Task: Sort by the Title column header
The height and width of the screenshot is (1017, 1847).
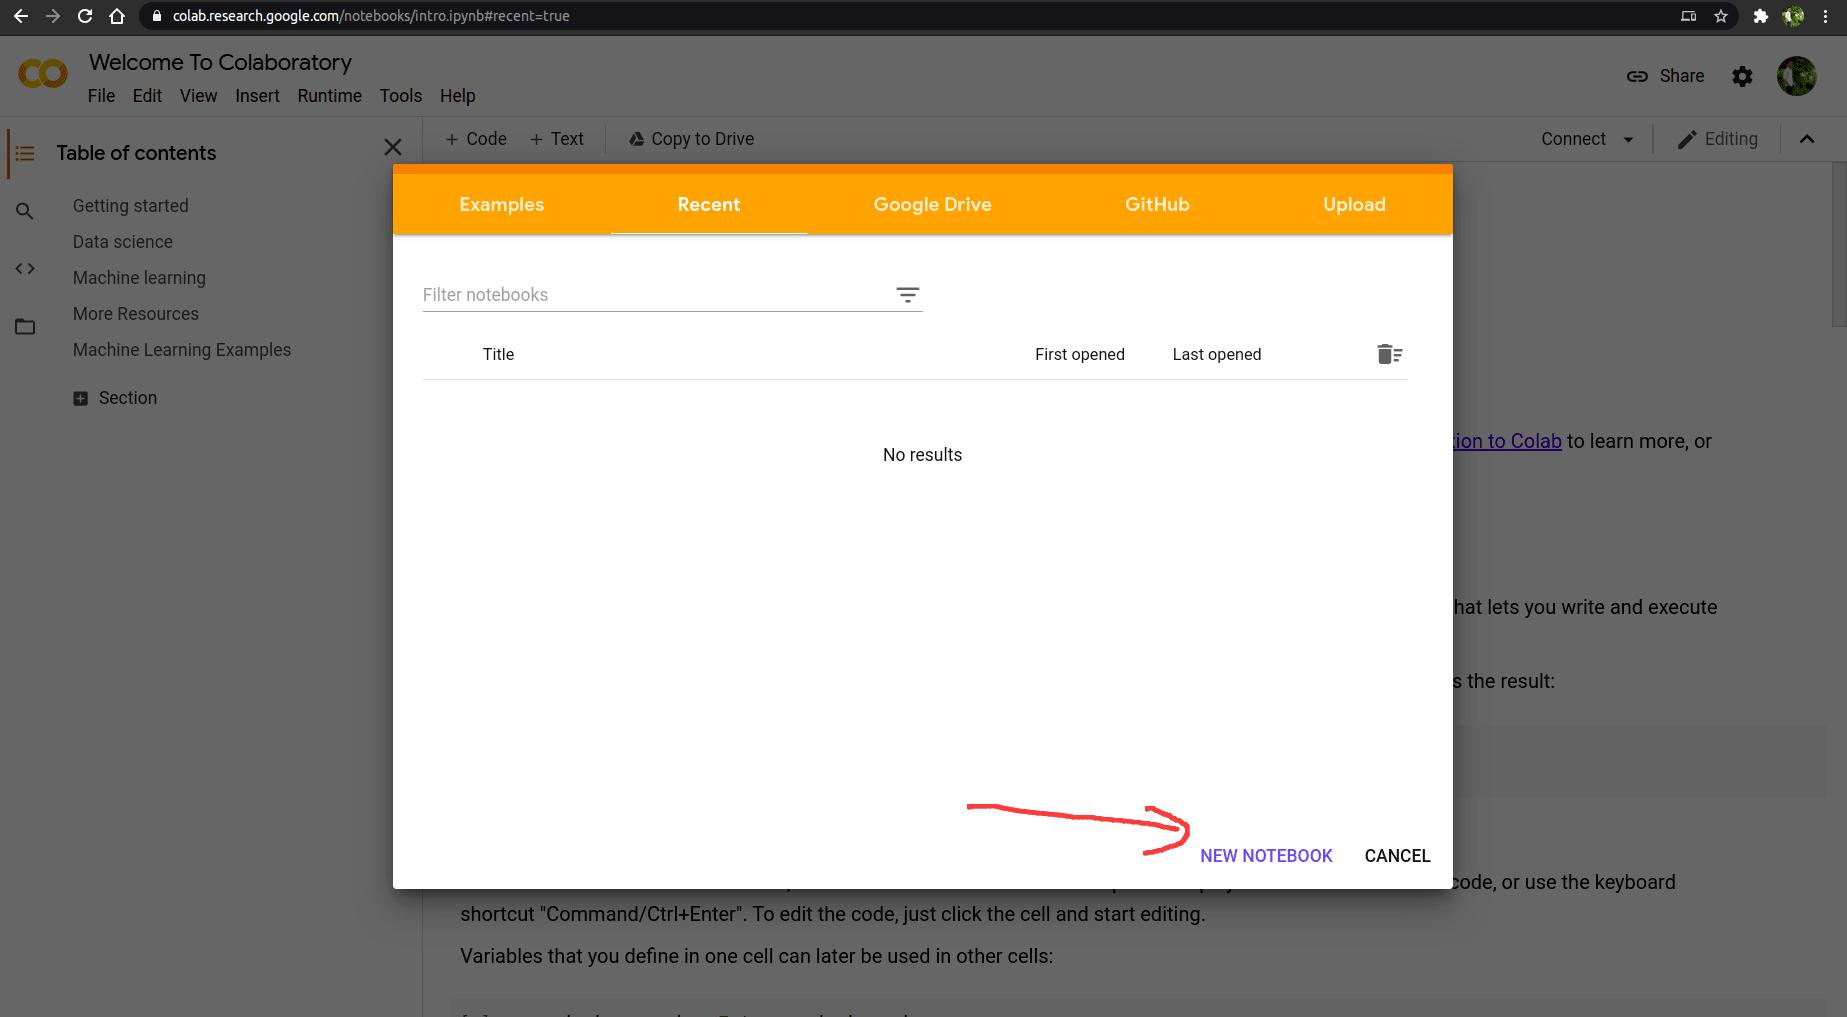Action: (x=498, y=354)
